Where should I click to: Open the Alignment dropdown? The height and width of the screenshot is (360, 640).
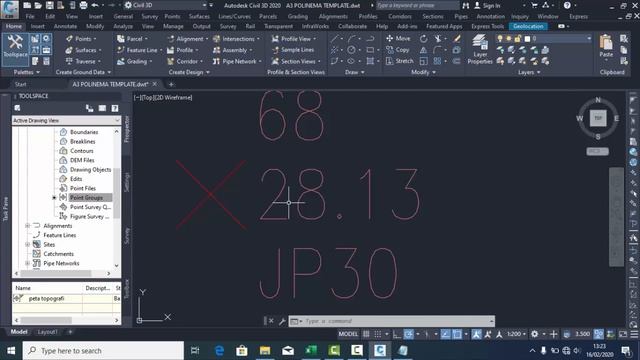[188, 39]
